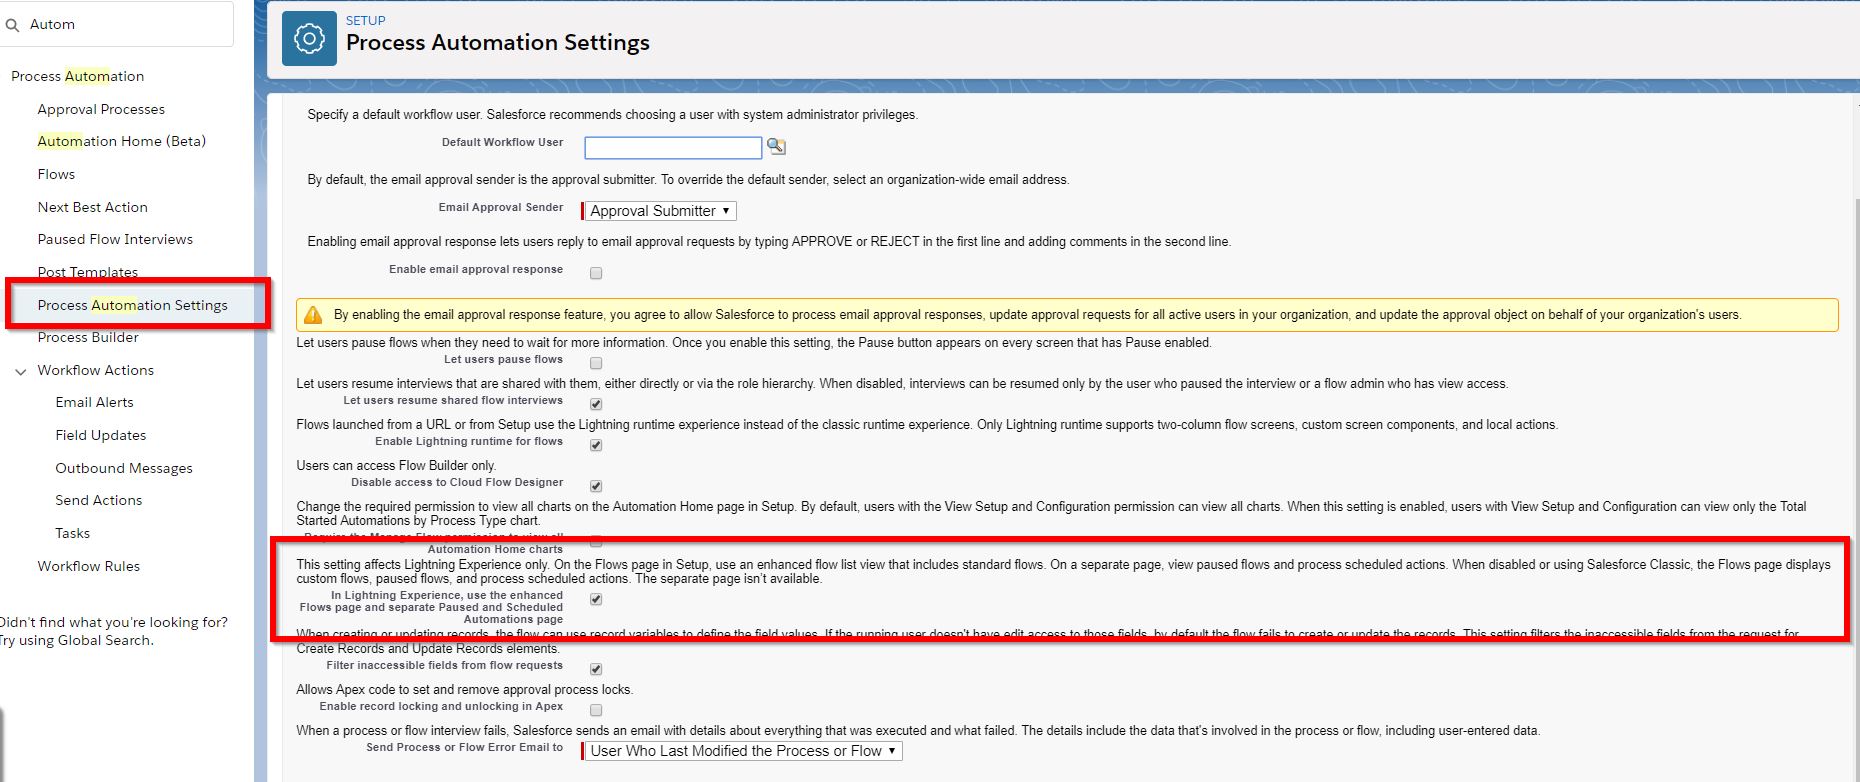This screenshot has width=1860, height=782.
Task: Open Send Process or Flow Error Email dropdown
Action: point(743,751)
